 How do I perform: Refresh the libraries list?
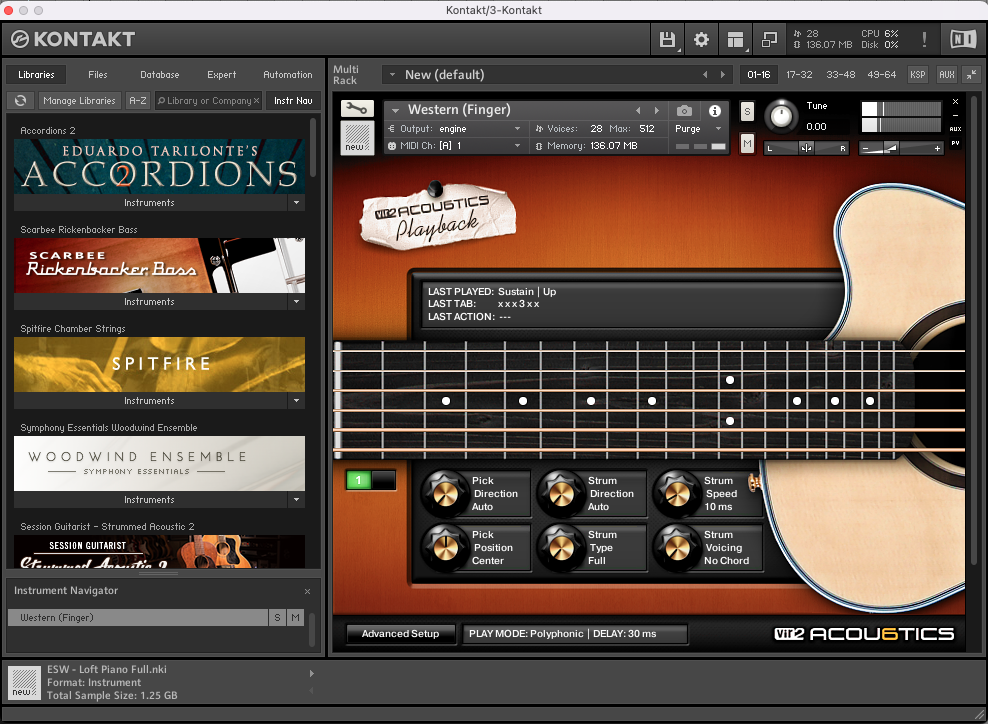pyautogui.click(x=21, y=101)
